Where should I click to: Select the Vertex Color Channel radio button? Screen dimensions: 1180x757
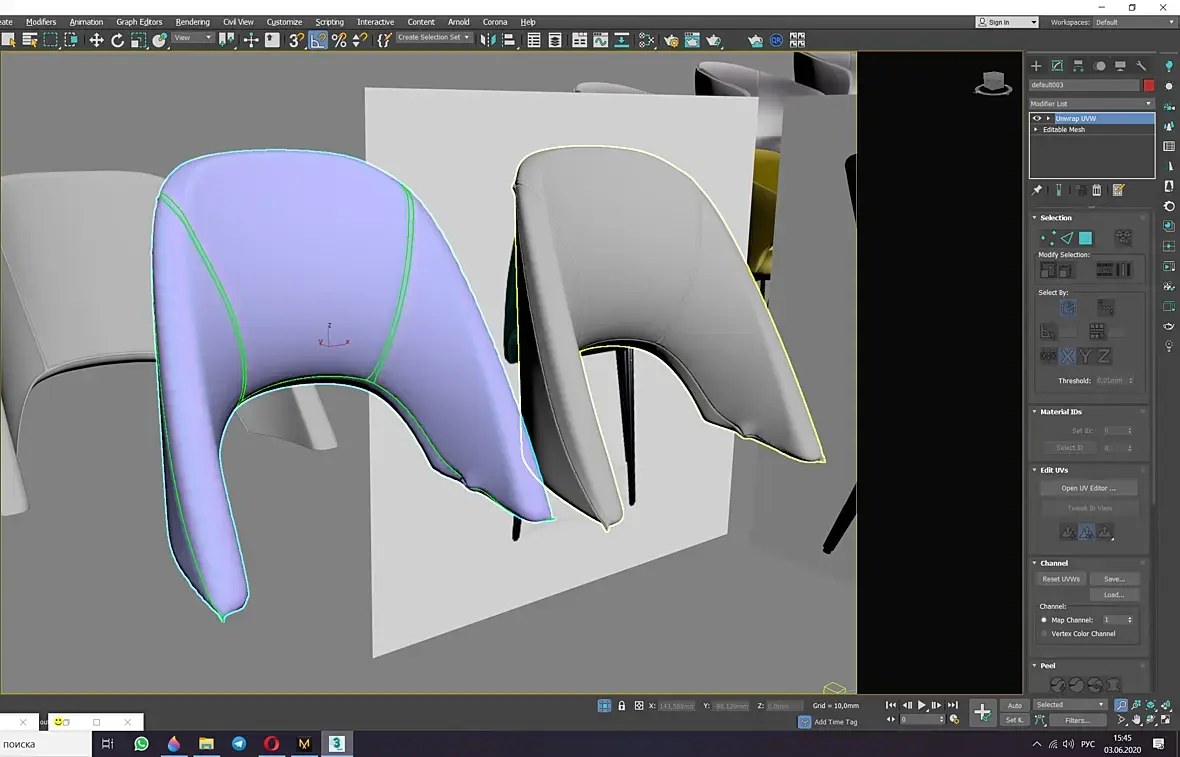click(x=1044, y=633)
